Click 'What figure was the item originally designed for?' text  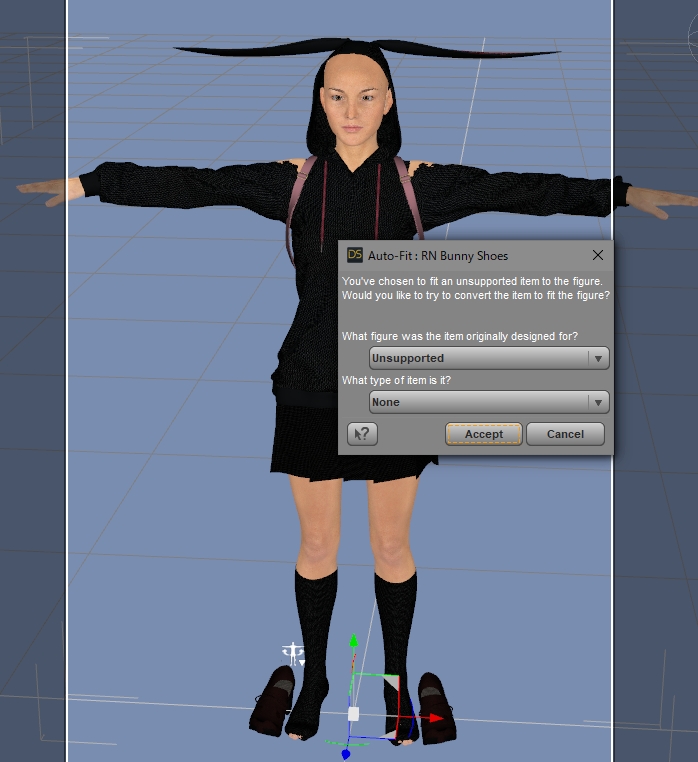coord(460,336)
